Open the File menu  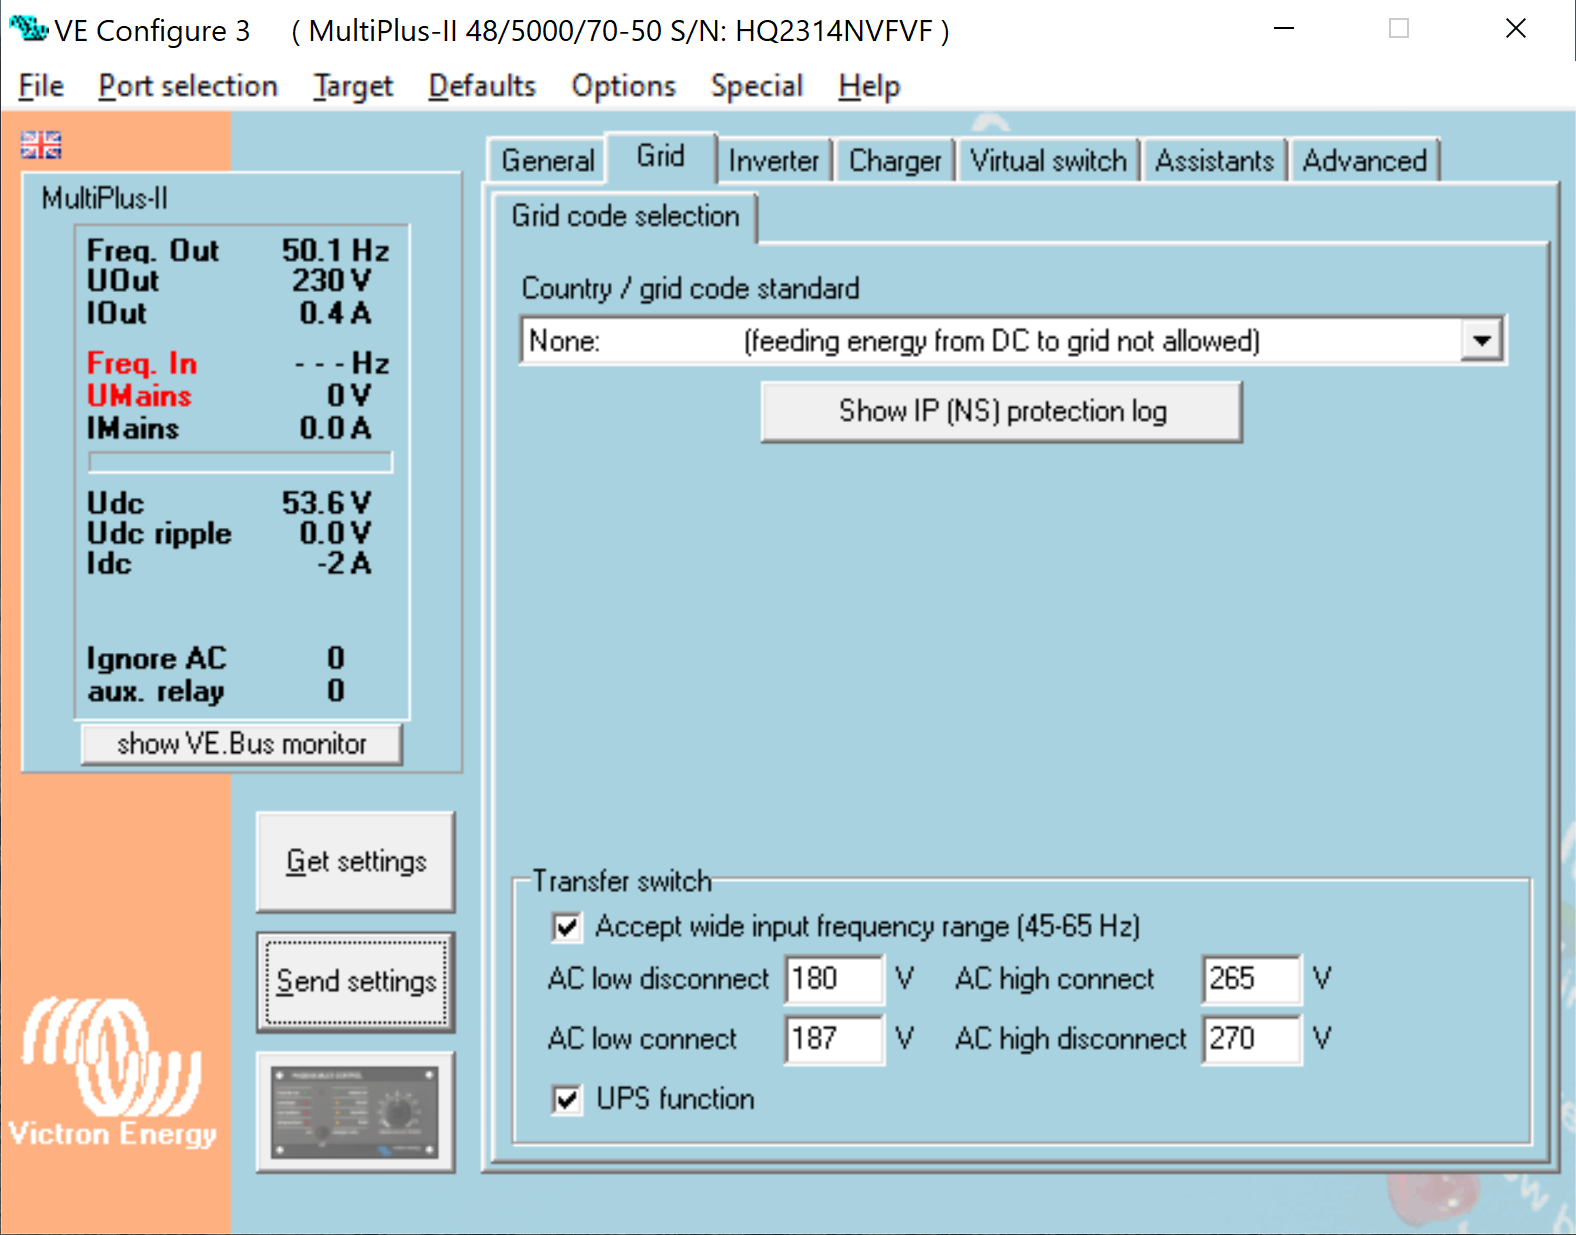click(x=41, y=86)
